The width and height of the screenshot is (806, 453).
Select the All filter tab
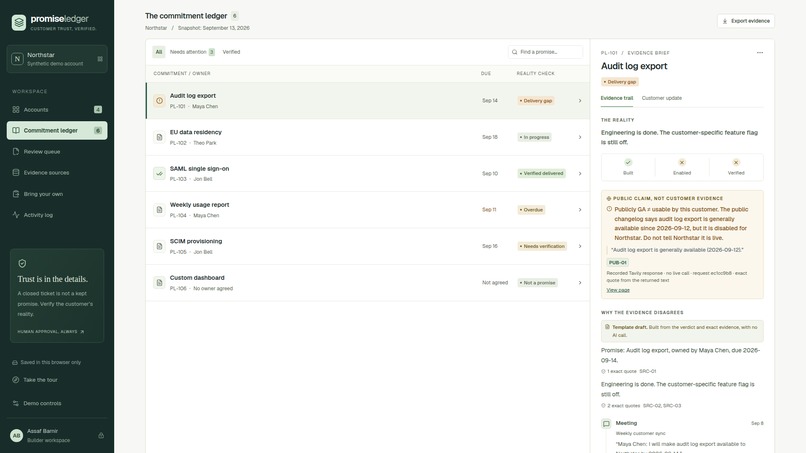[x=159, y=52]
